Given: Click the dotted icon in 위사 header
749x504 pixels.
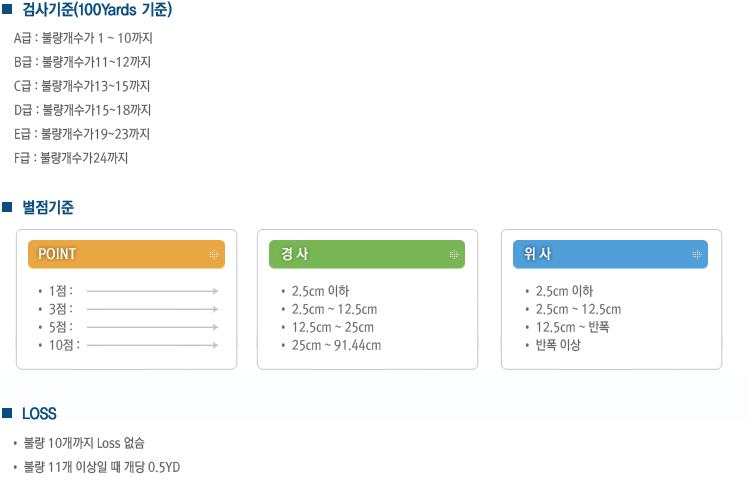Looking at the screenshot, I should click(x=697, y=254).
